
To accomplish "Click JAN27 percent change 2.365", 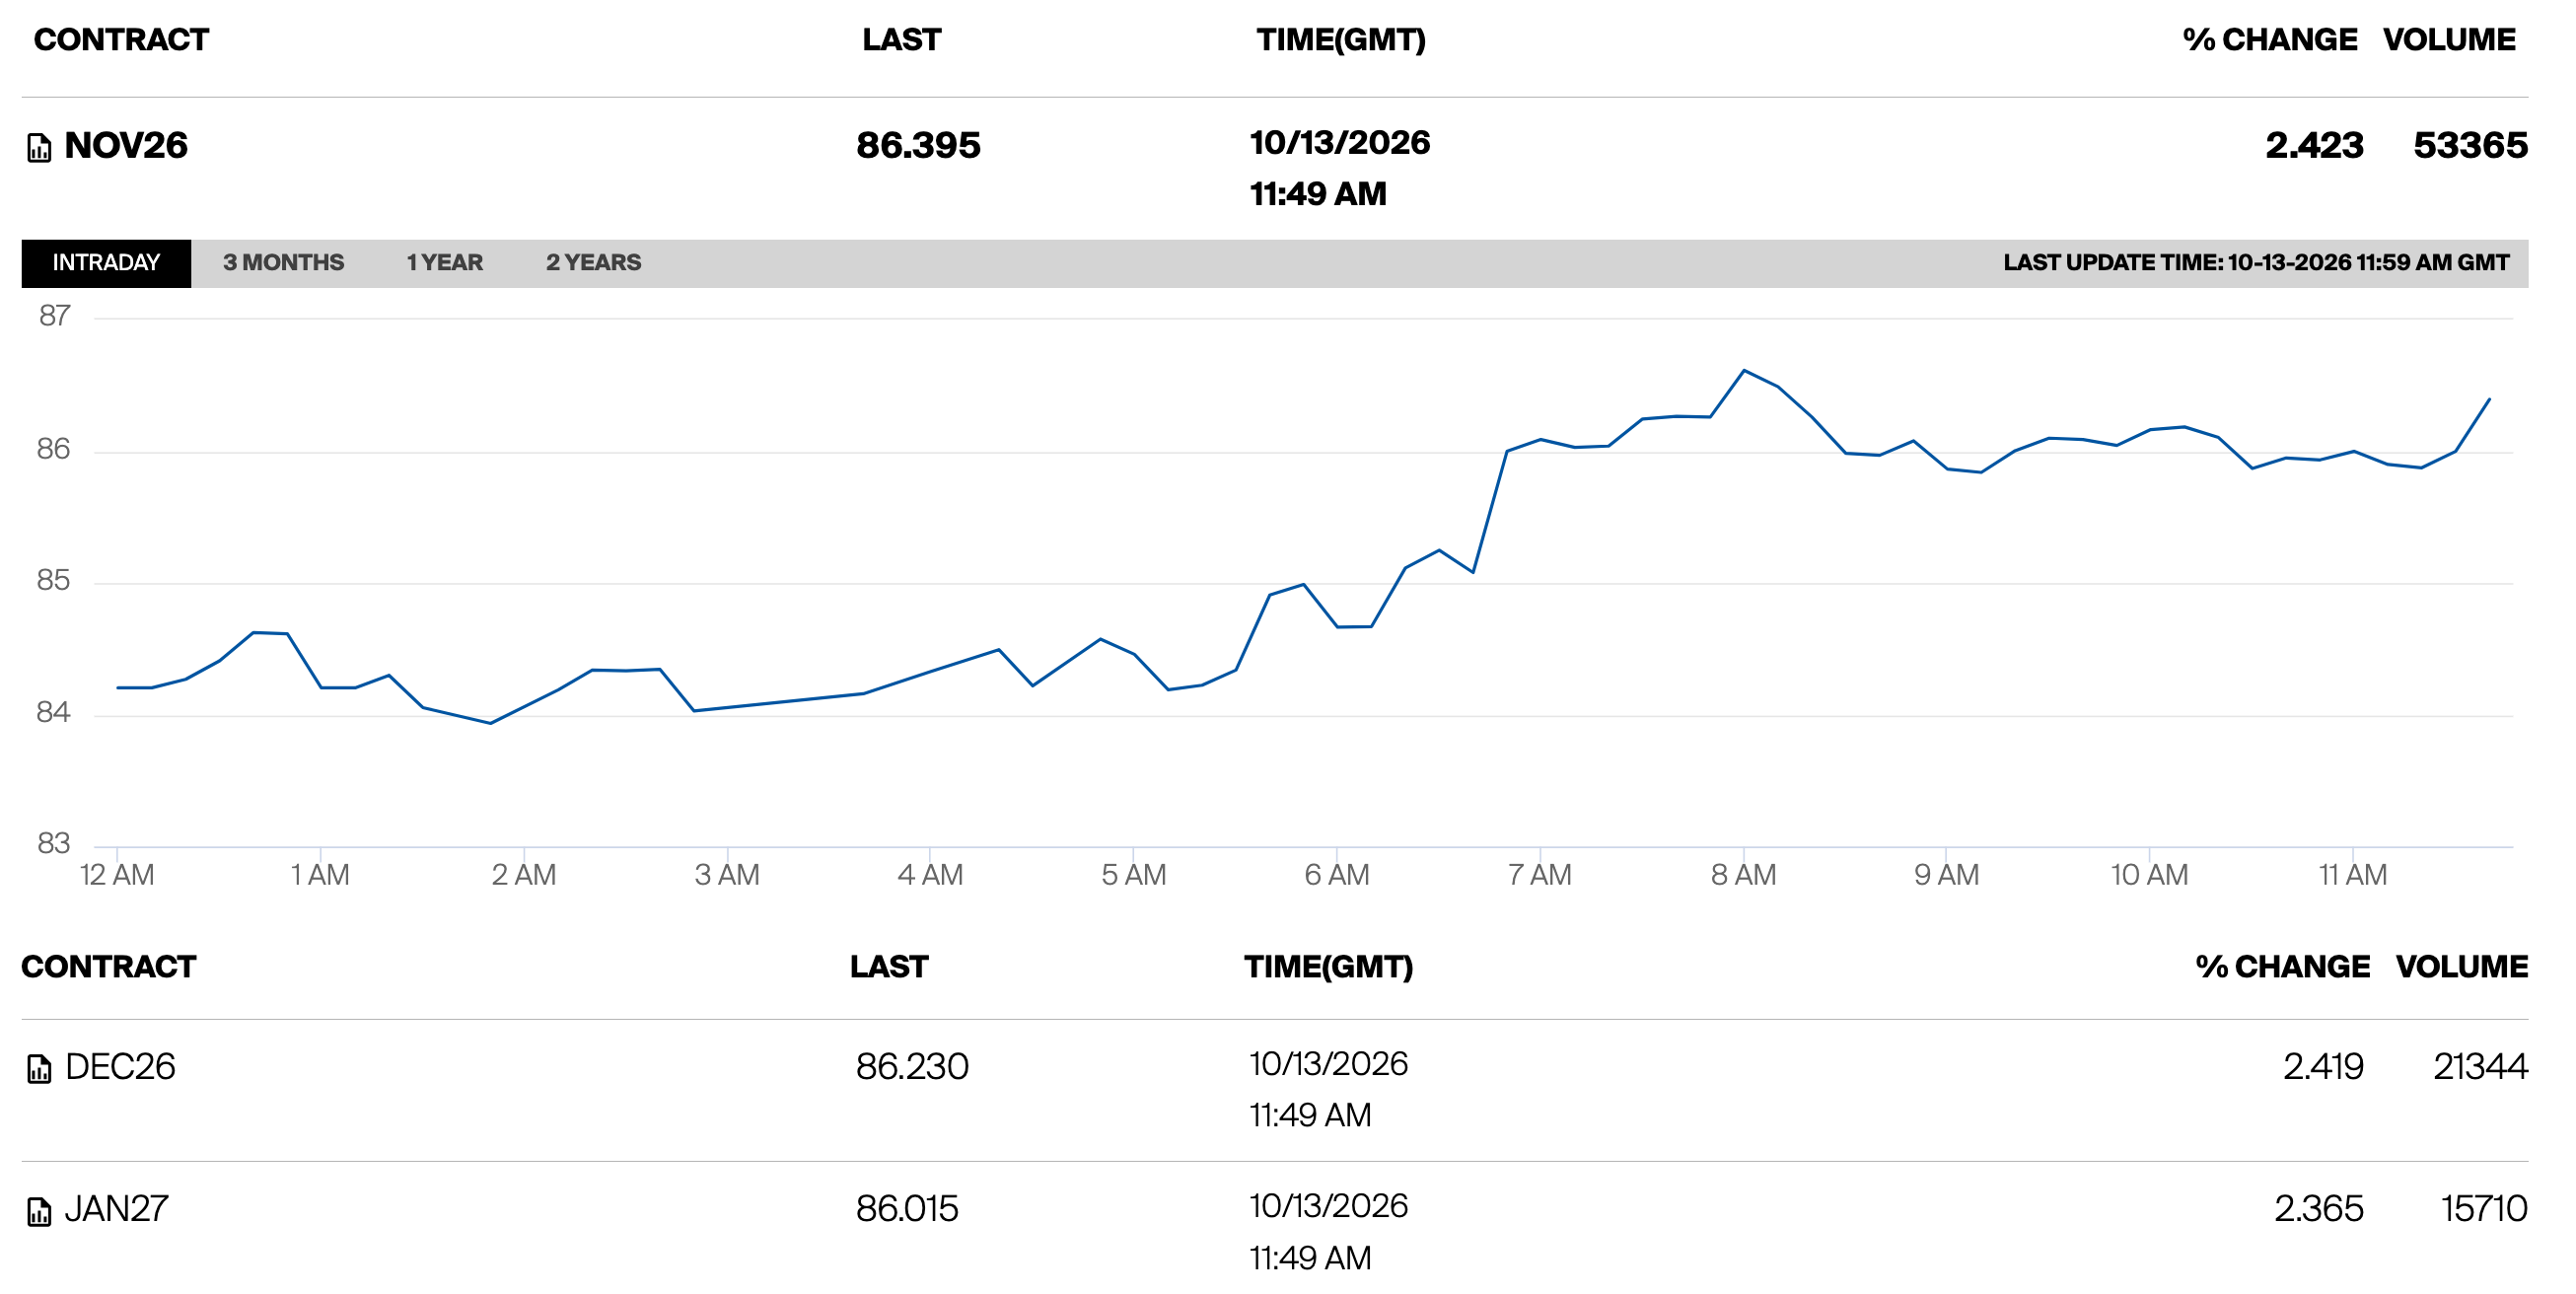I will click(x=2319, y=1209).
